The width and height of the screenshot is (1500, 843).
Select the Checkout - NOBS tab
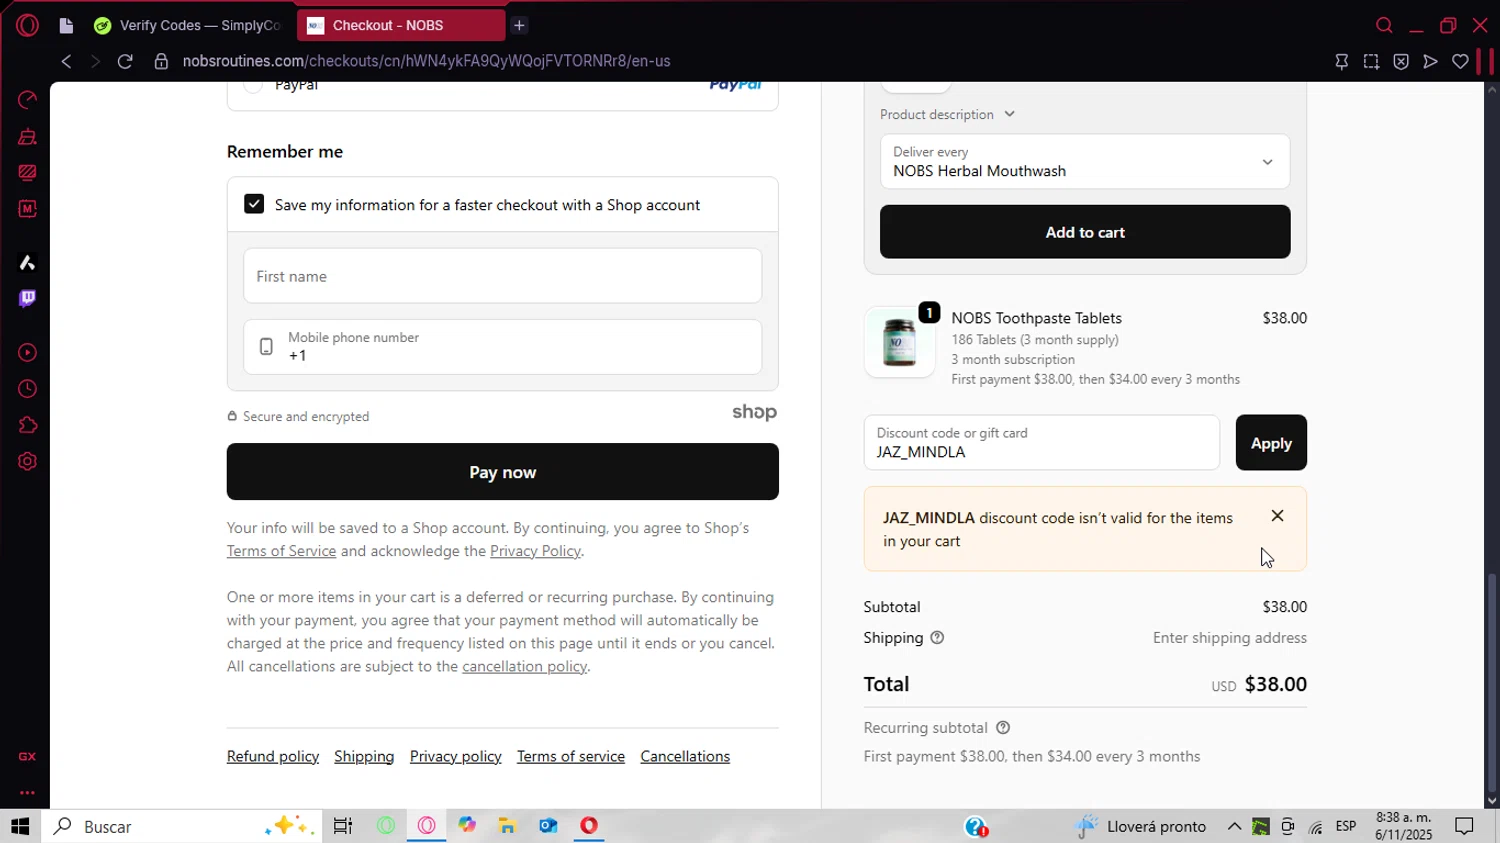(400, 25)
